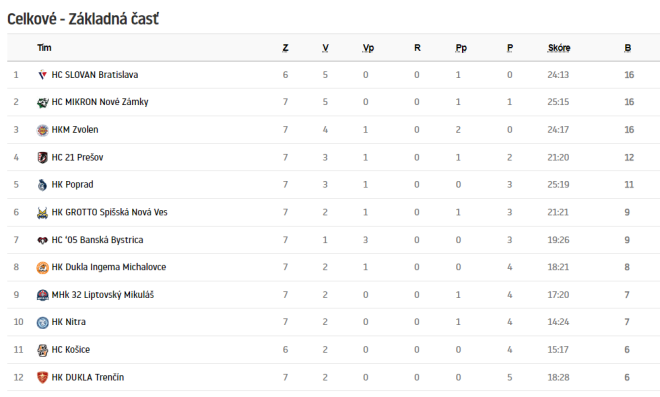Click the HK Poprad team logo
Screen dimensions: 660x397
click(x=42, y=185)
